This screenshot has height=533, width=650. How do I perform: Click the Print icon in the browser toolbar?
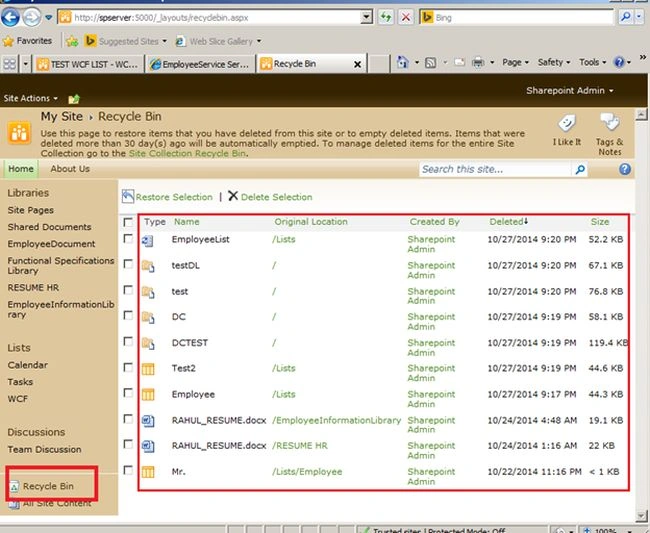tap(478, 63)
